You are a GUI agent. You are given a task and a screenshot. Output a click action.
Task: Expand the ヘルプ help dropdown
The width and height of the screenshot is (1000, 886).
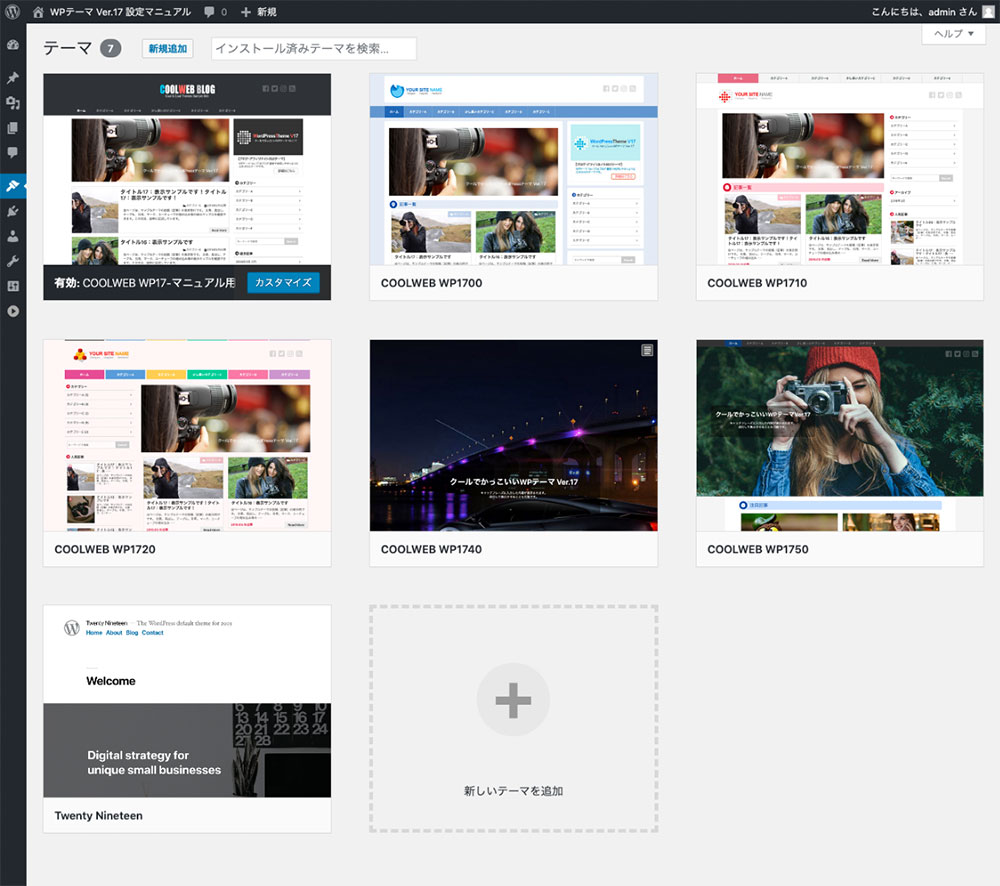point(953,34)
